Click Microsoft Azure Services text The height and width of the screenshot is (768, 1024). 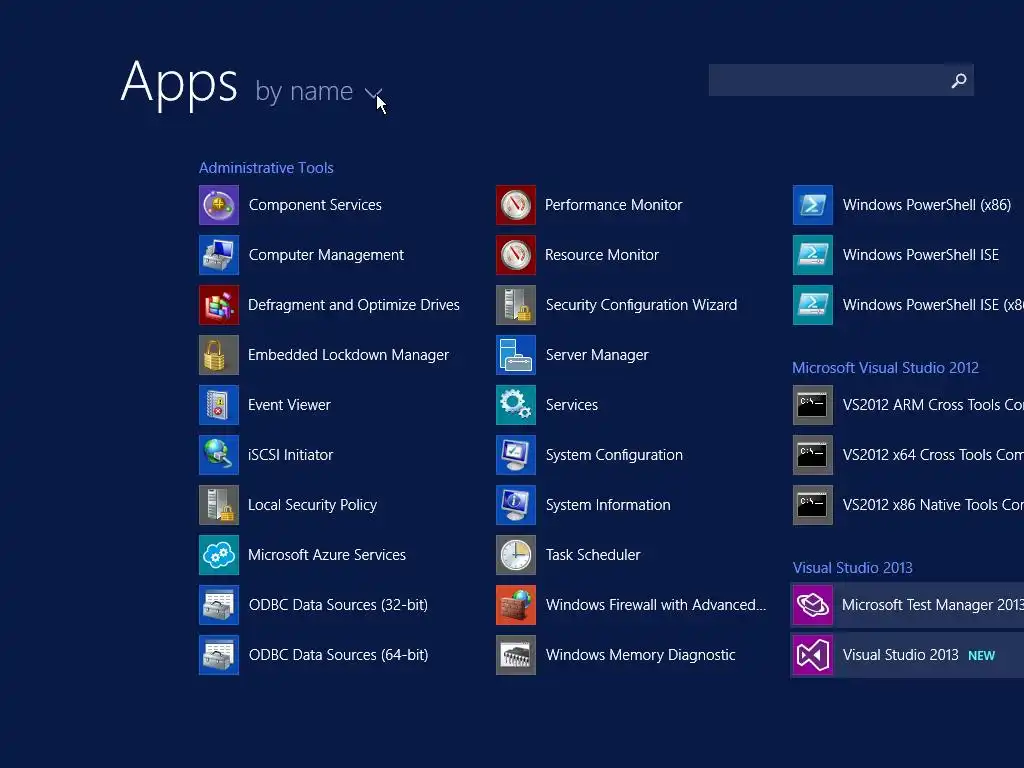(x=327, y=555)
